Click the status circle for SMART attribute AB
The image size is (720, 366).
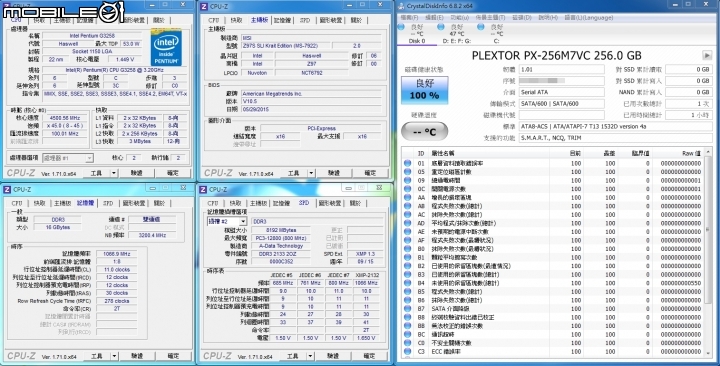click(x=407, y=206)
